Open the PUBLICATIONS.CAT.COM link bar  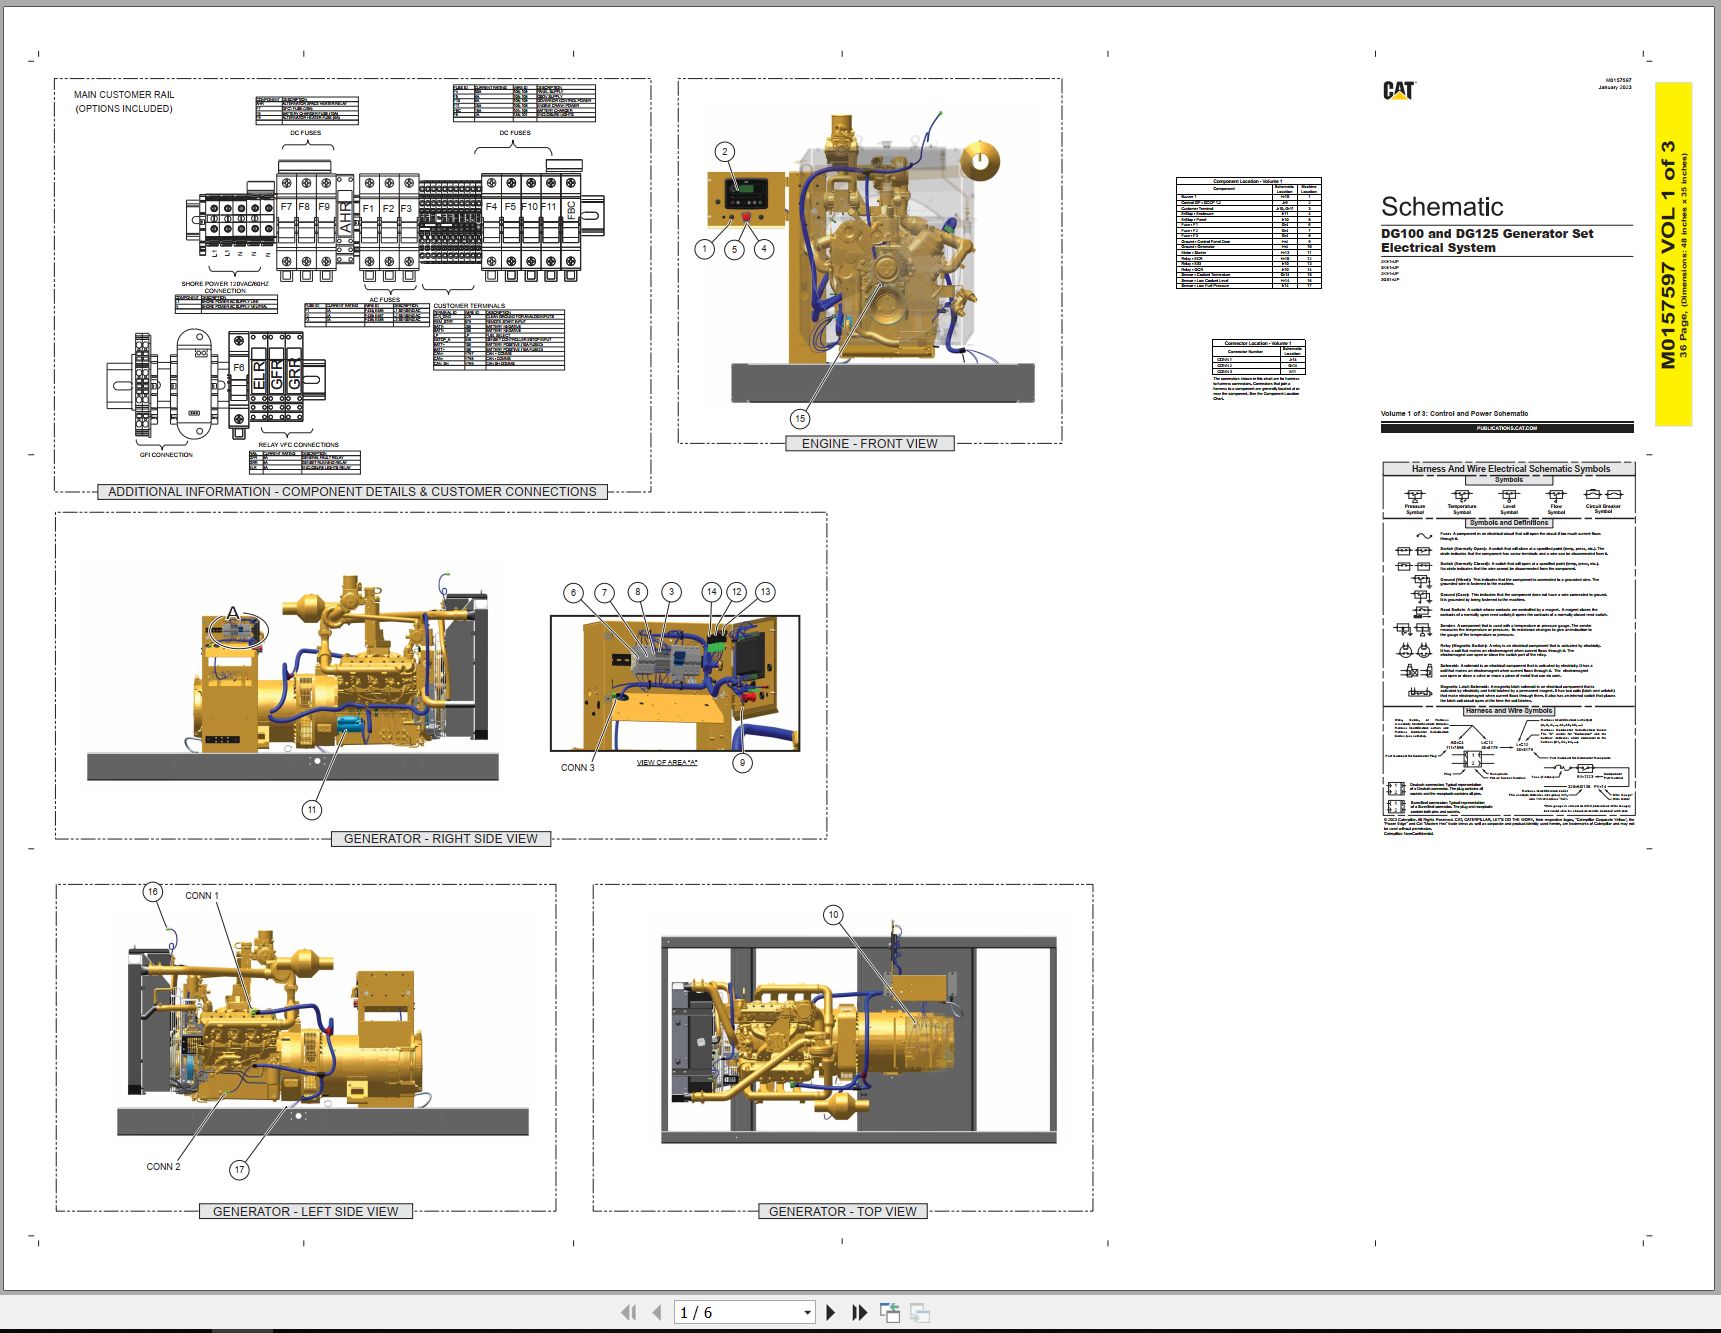click(1506, 428)
